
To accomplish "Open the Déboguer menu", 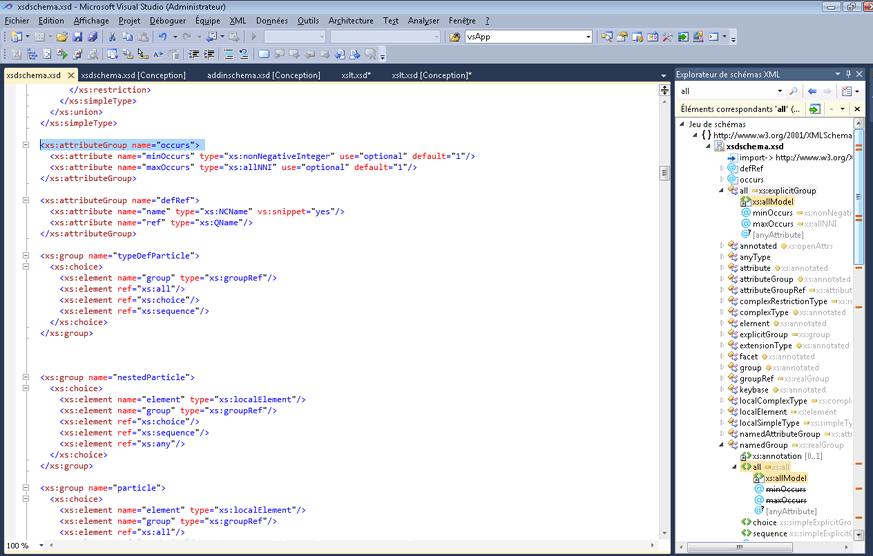I will coord(168,21).
